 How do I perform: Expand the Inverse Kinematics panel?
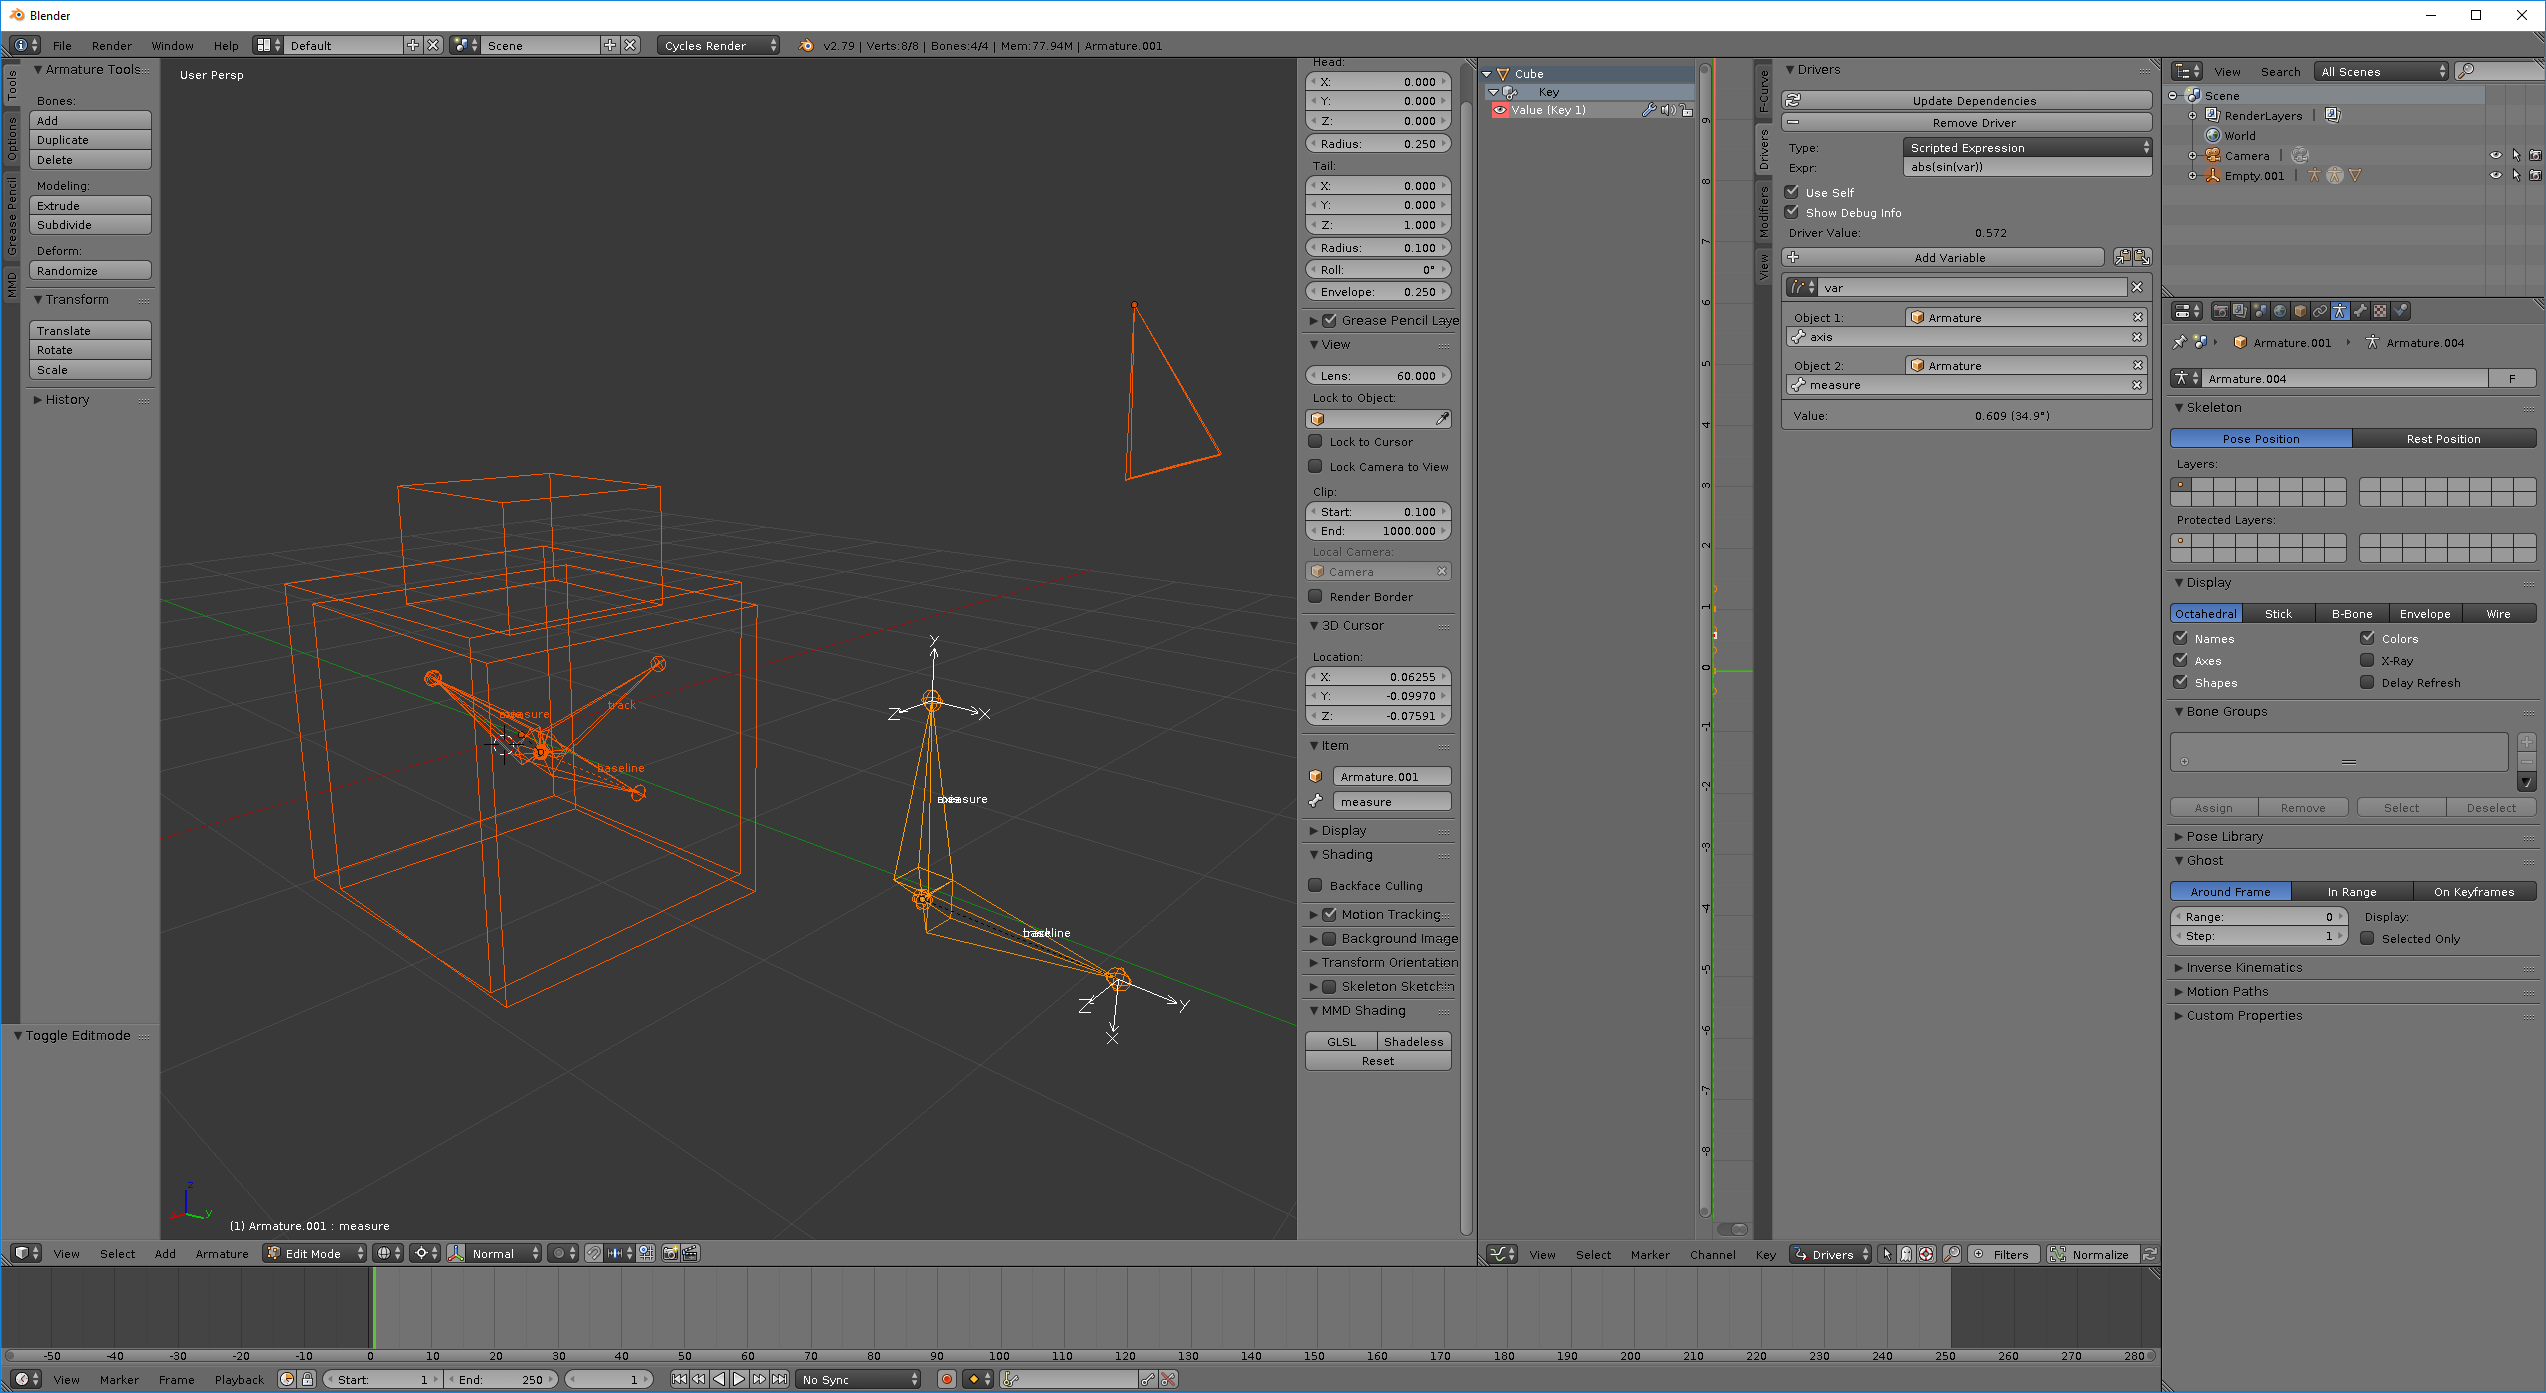(x=2243, y=967)
